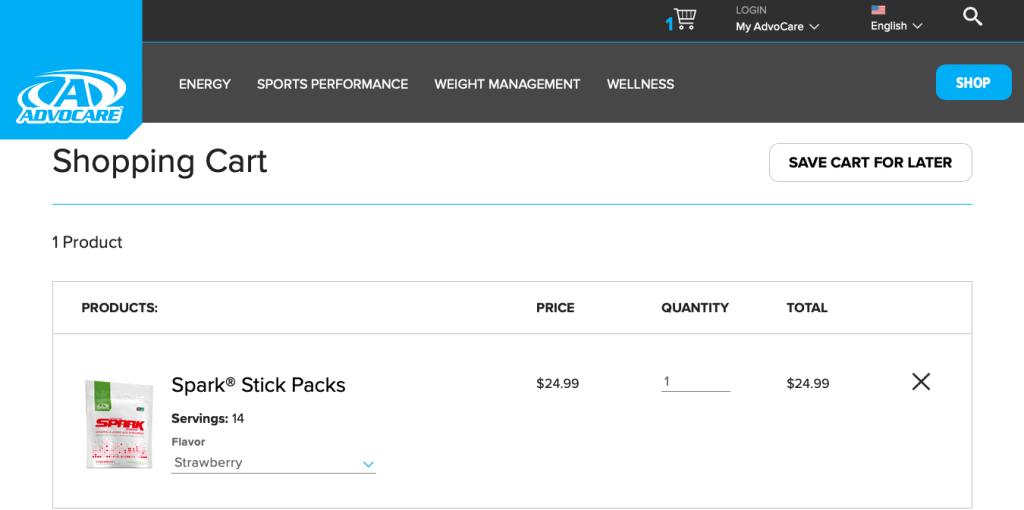Screen dimensions: 1024x510
Task: Click the US flag icon
Action: click(878, 10)
